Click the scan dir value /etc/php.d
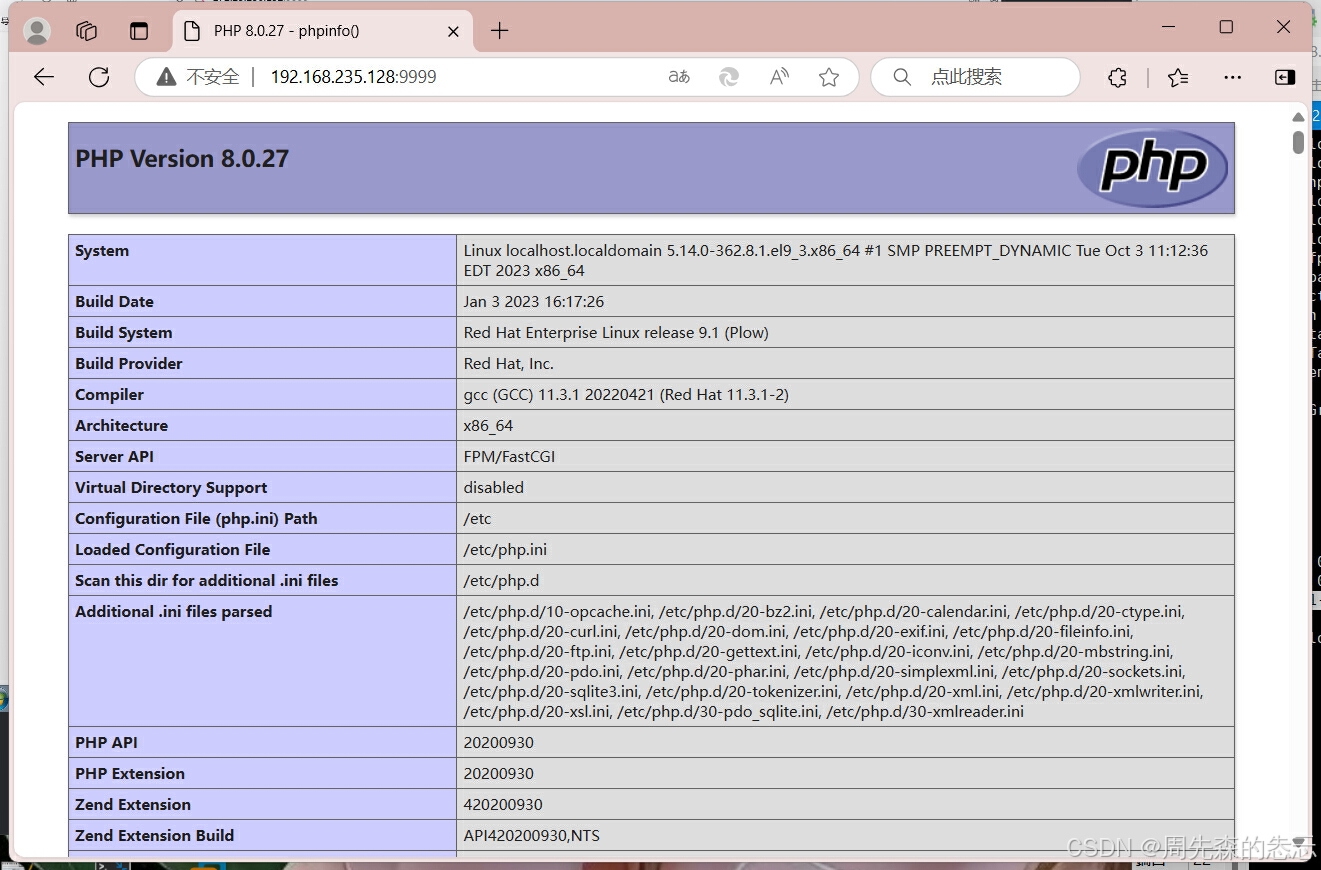The height and width of the screenshot is (870, 1321). click(x=501, y=581)
